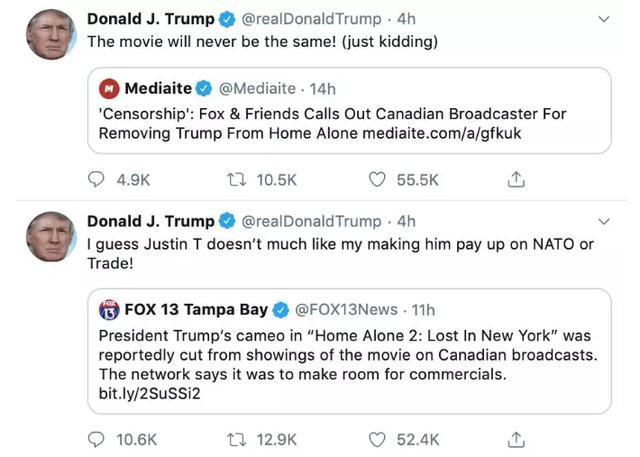Share the first Trump tweet
Viewport: 640px width, 457px height.
point(516,180)
